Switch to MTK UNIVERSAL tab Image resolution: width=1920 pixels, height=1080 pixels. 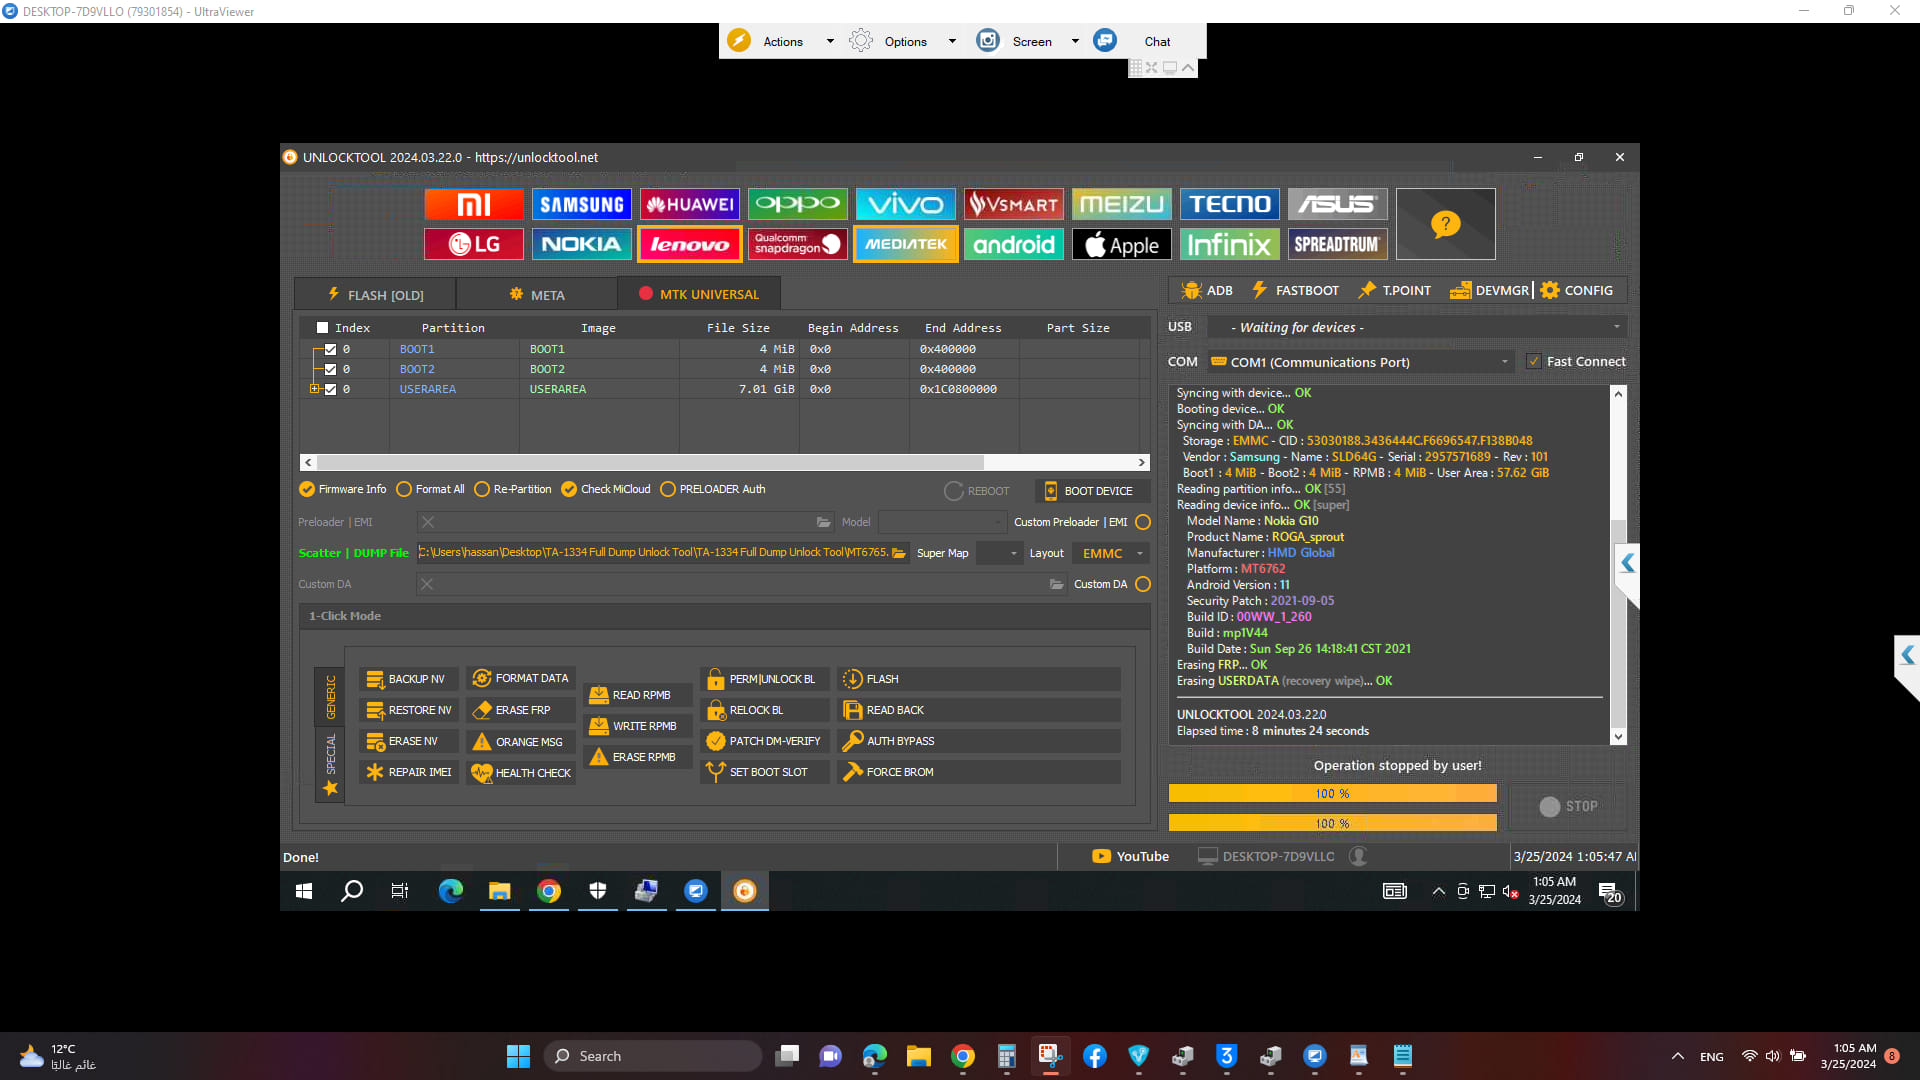coord(699,294)
